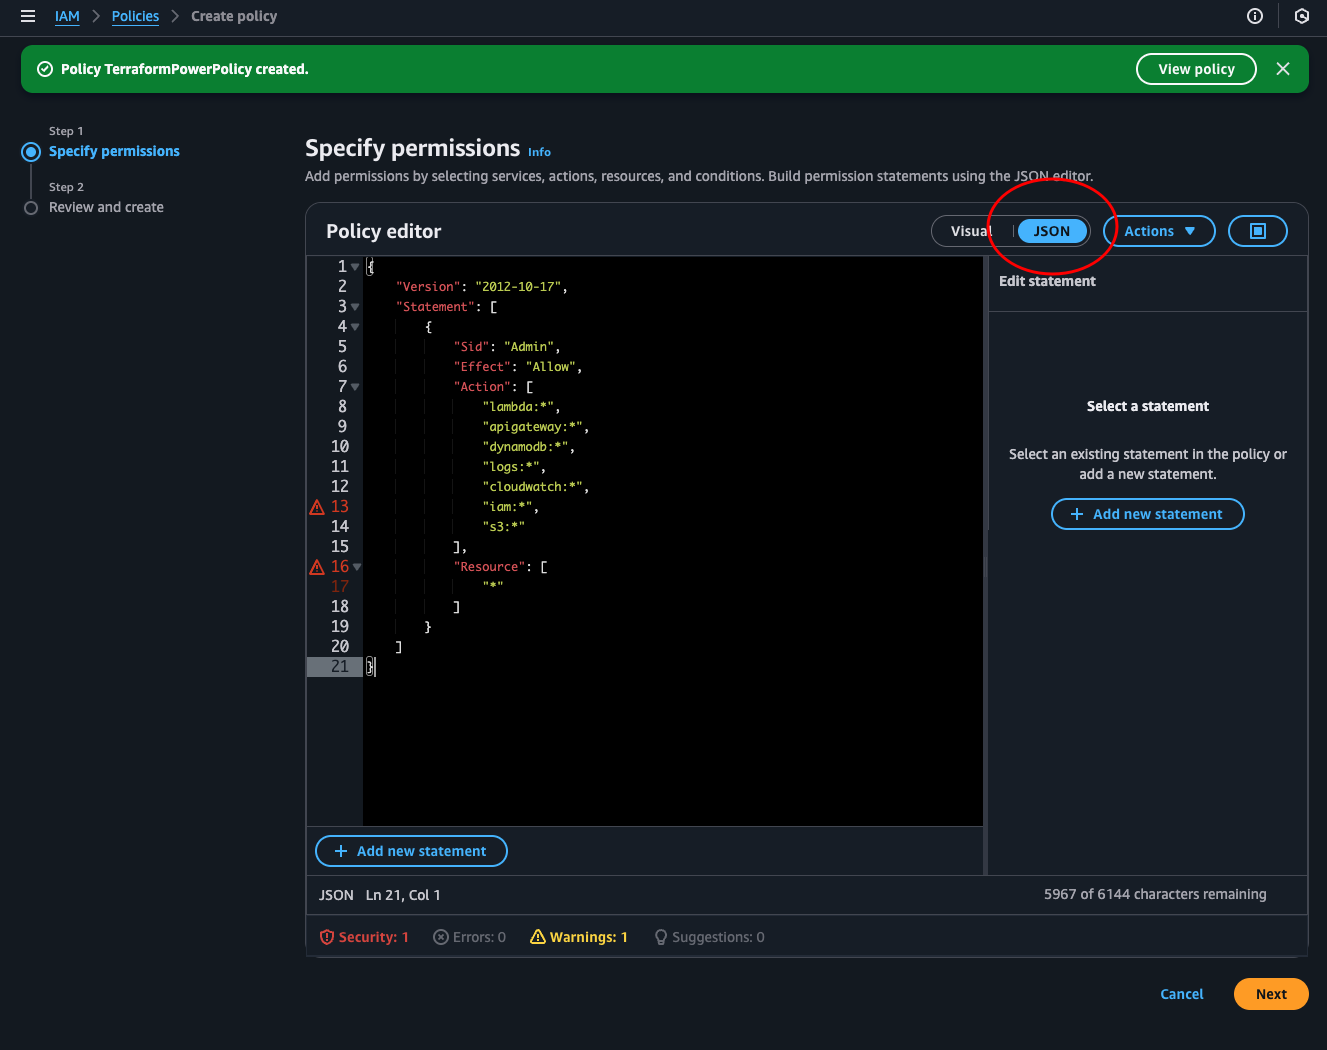Click the Security shield indicator

pos(364,937)
